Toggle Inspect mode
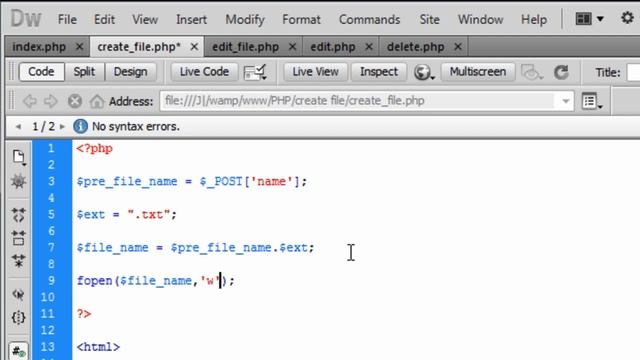 pos(379,72)
